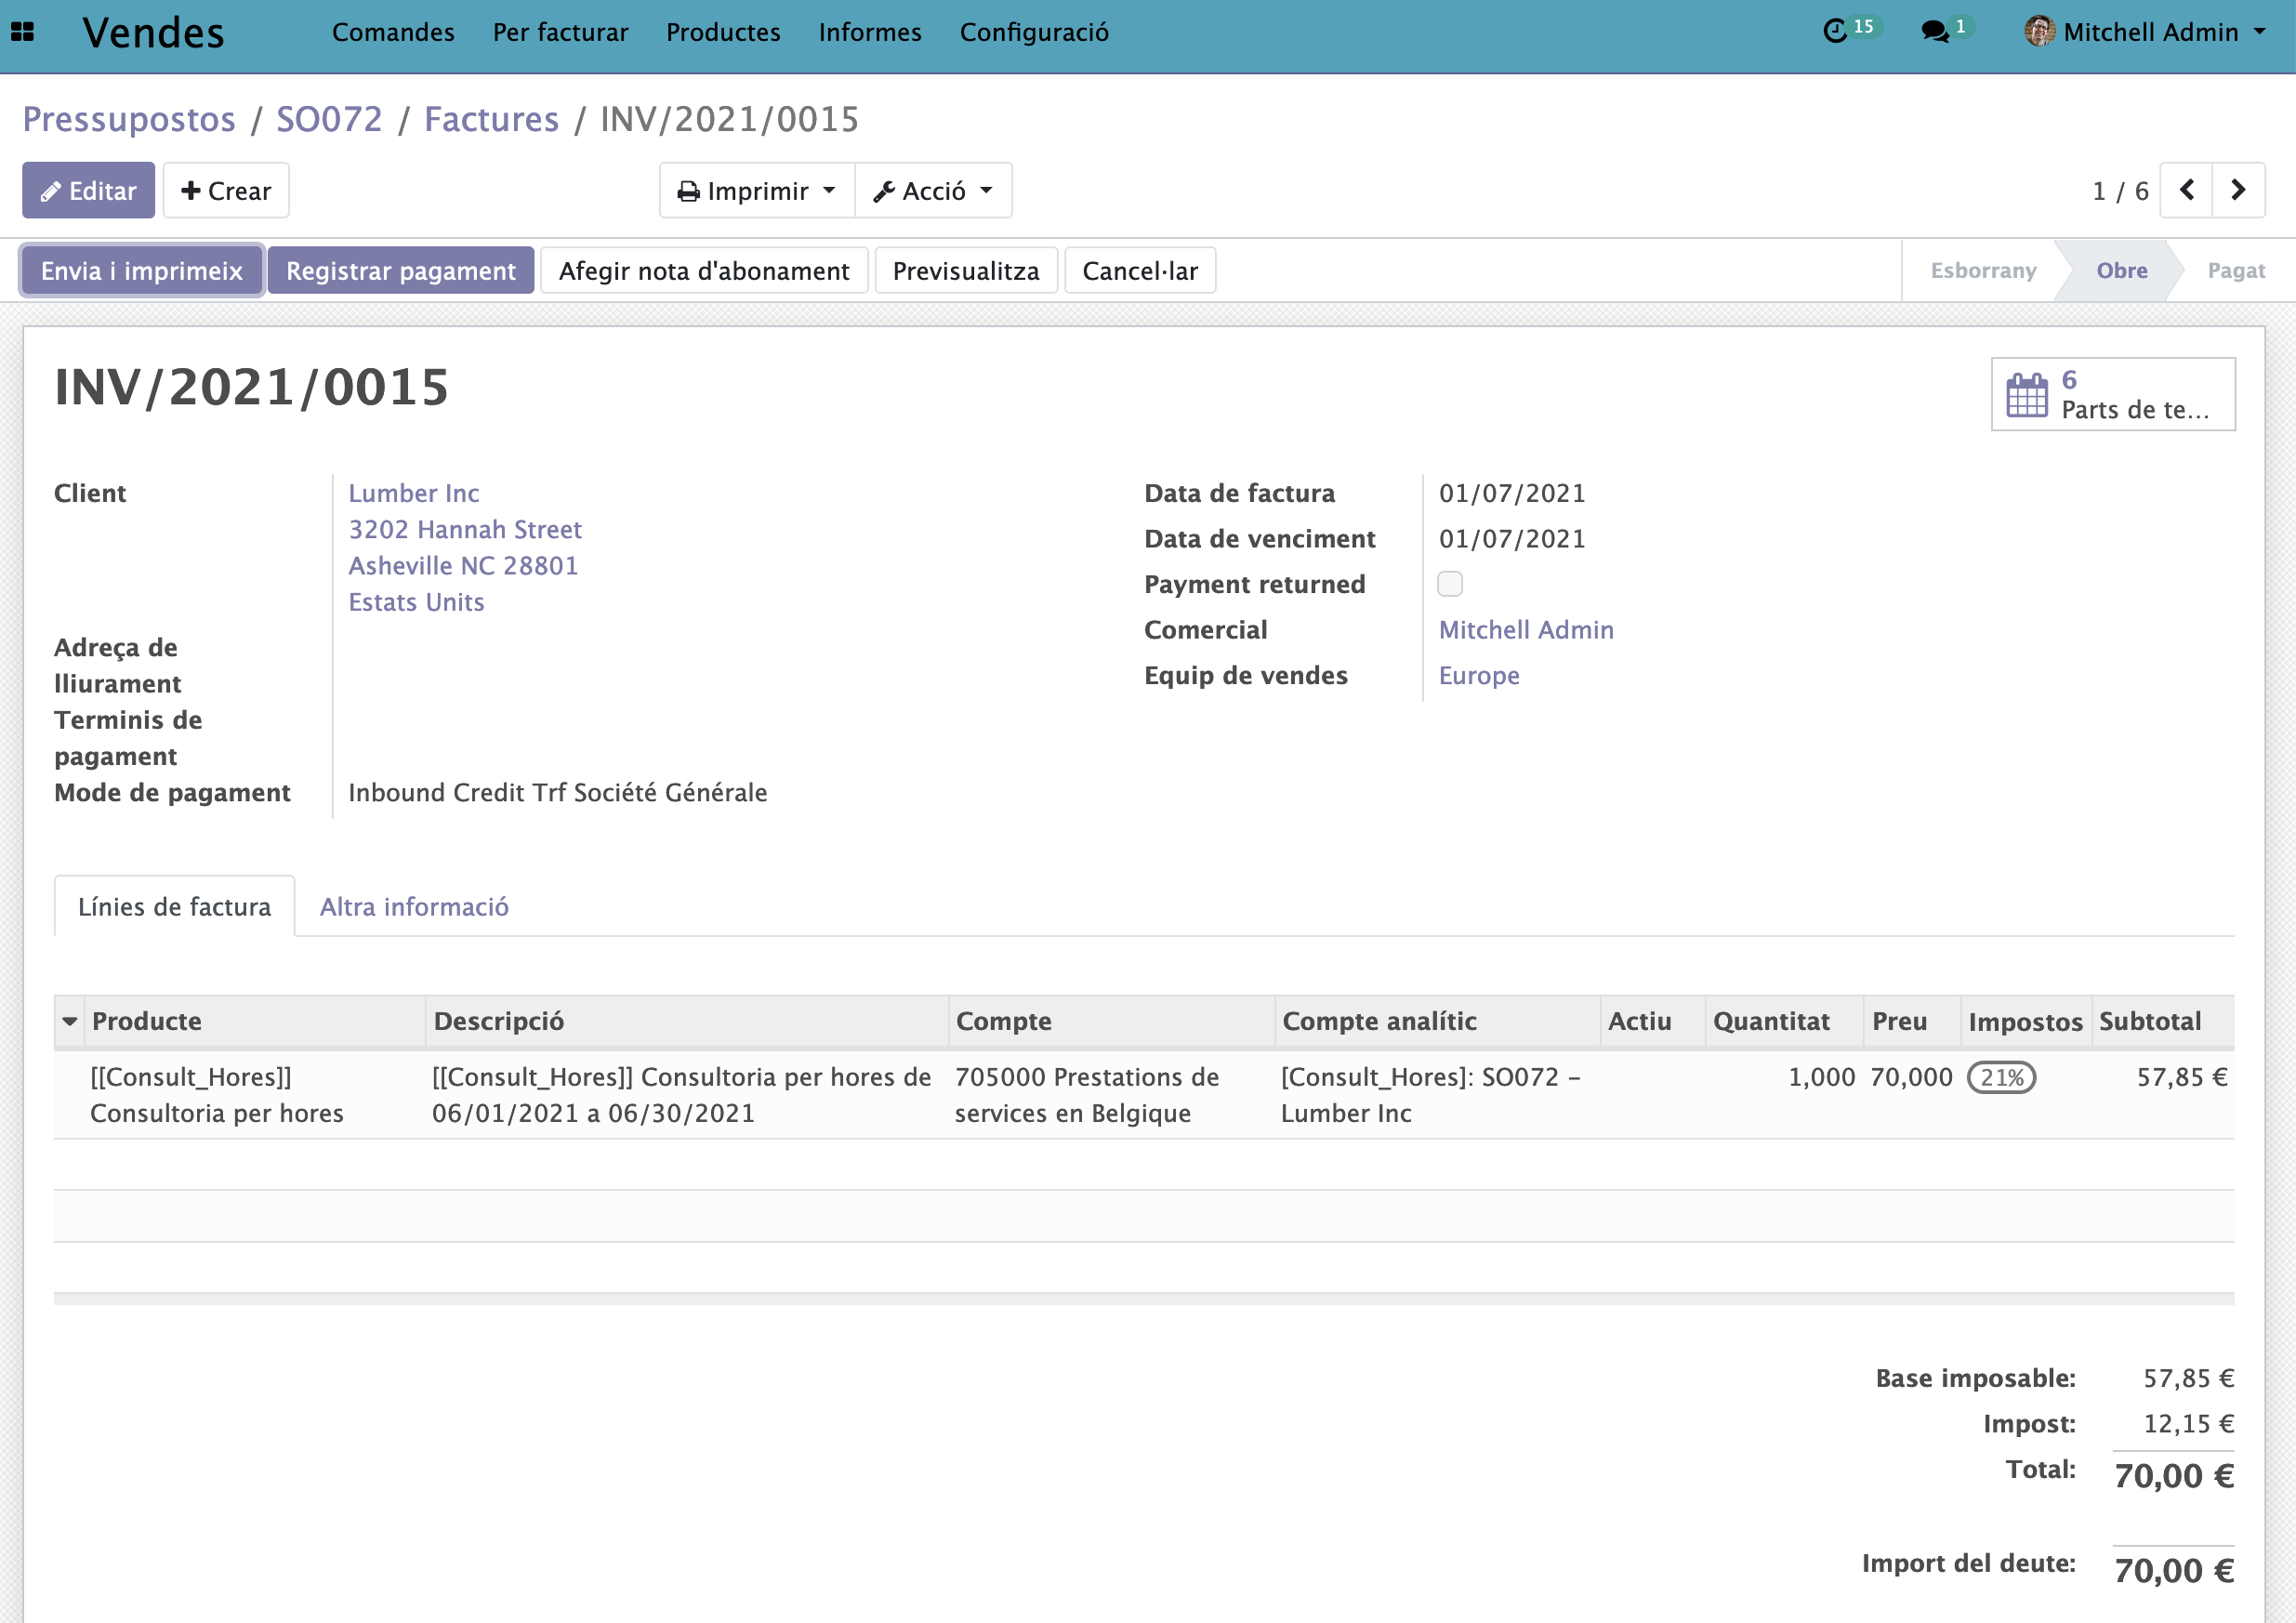Click Registrar pagament button
This screenshot has width=2296, height=1623.
[x=401, y=271]
